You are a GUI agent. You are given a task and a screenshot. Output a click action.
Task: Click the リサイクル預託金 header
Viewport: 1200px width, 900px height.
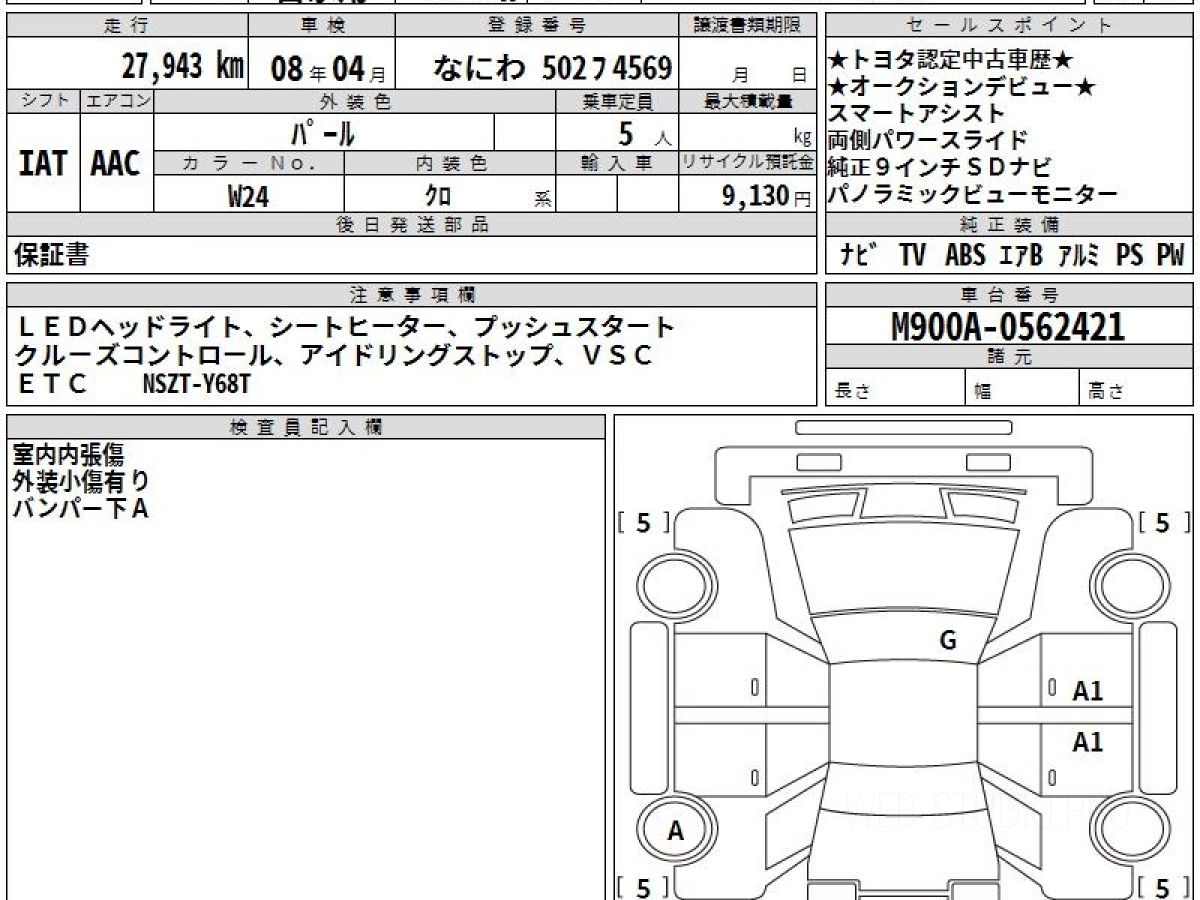click(748, 163)
